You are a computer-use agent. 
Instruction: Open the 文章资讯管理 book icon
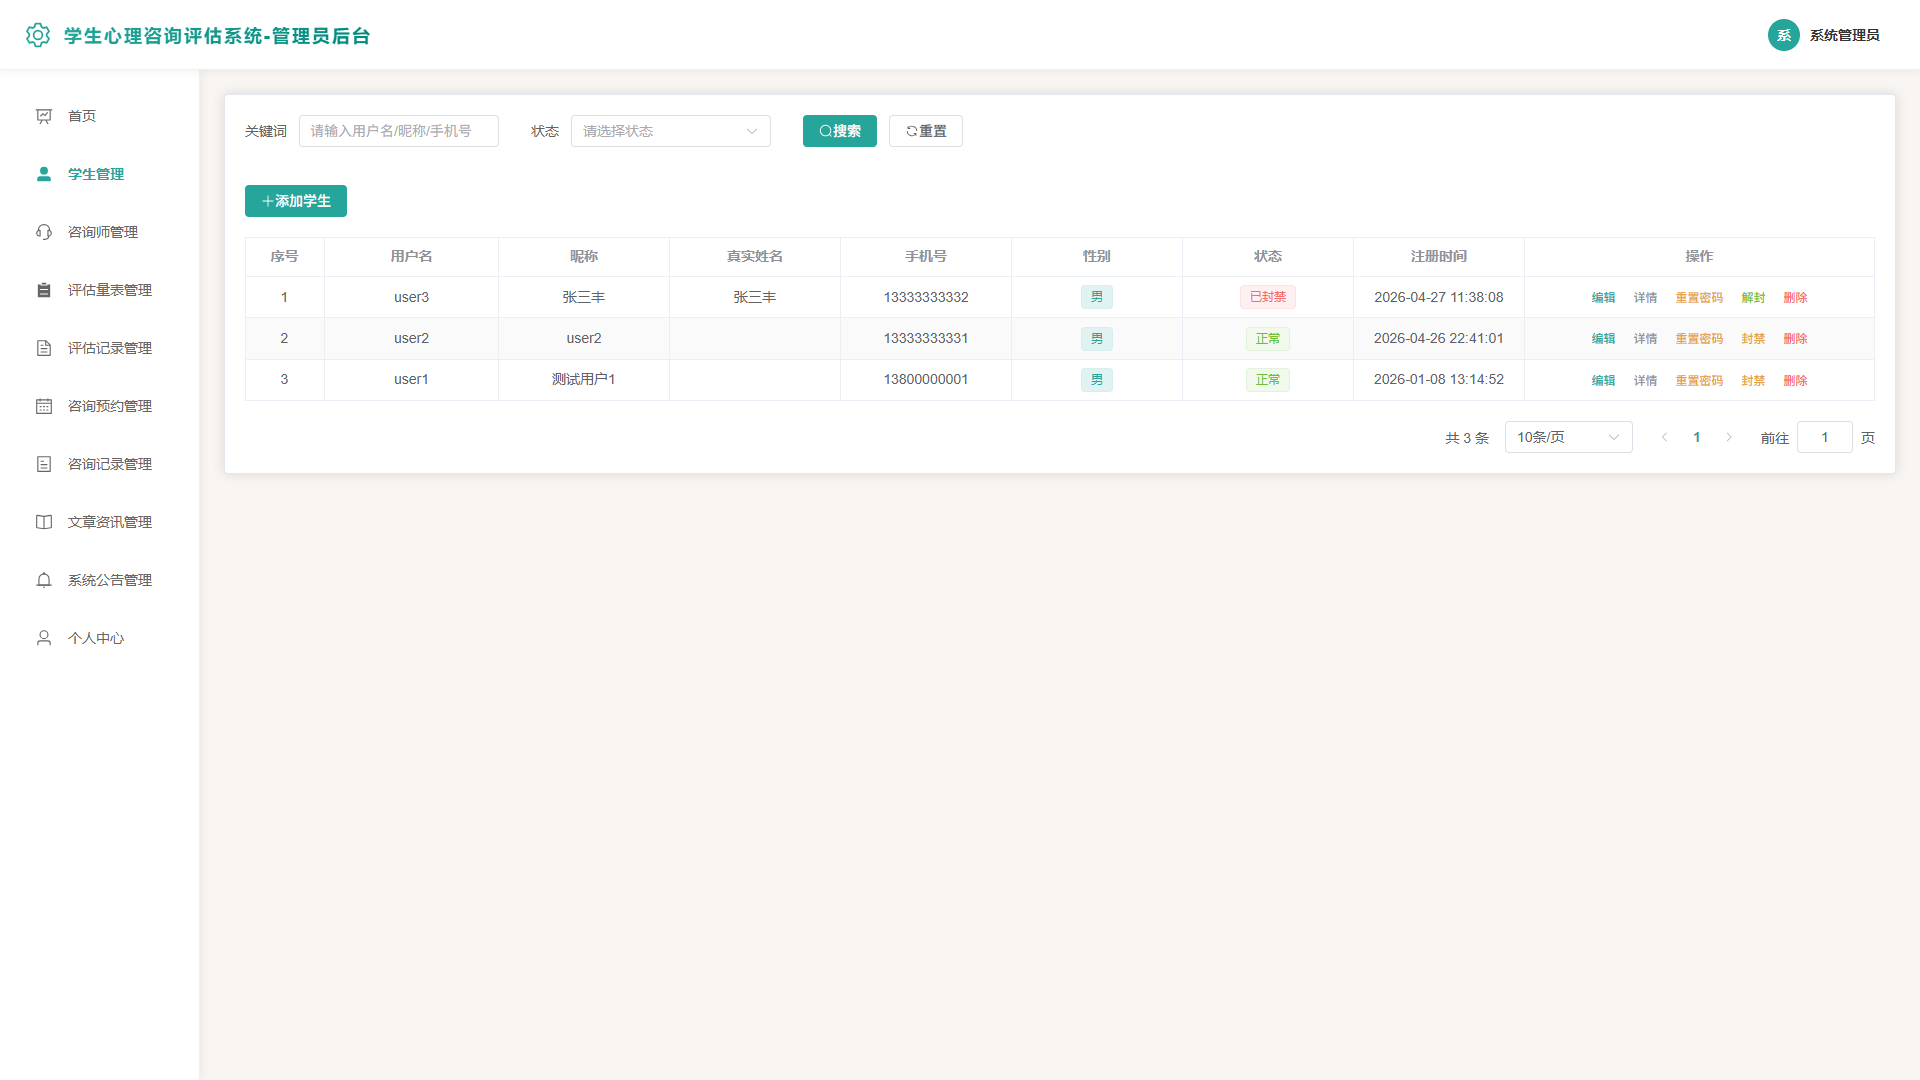click(x=44, y=522)
